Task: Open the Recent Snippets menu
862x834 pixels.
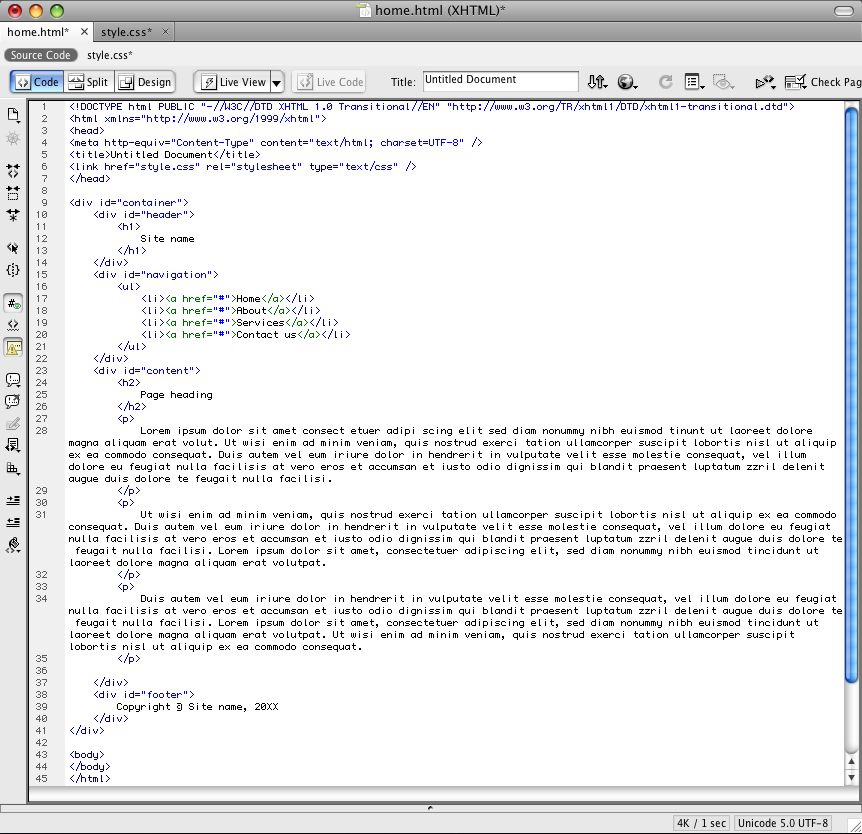Action: coord(13,445)
